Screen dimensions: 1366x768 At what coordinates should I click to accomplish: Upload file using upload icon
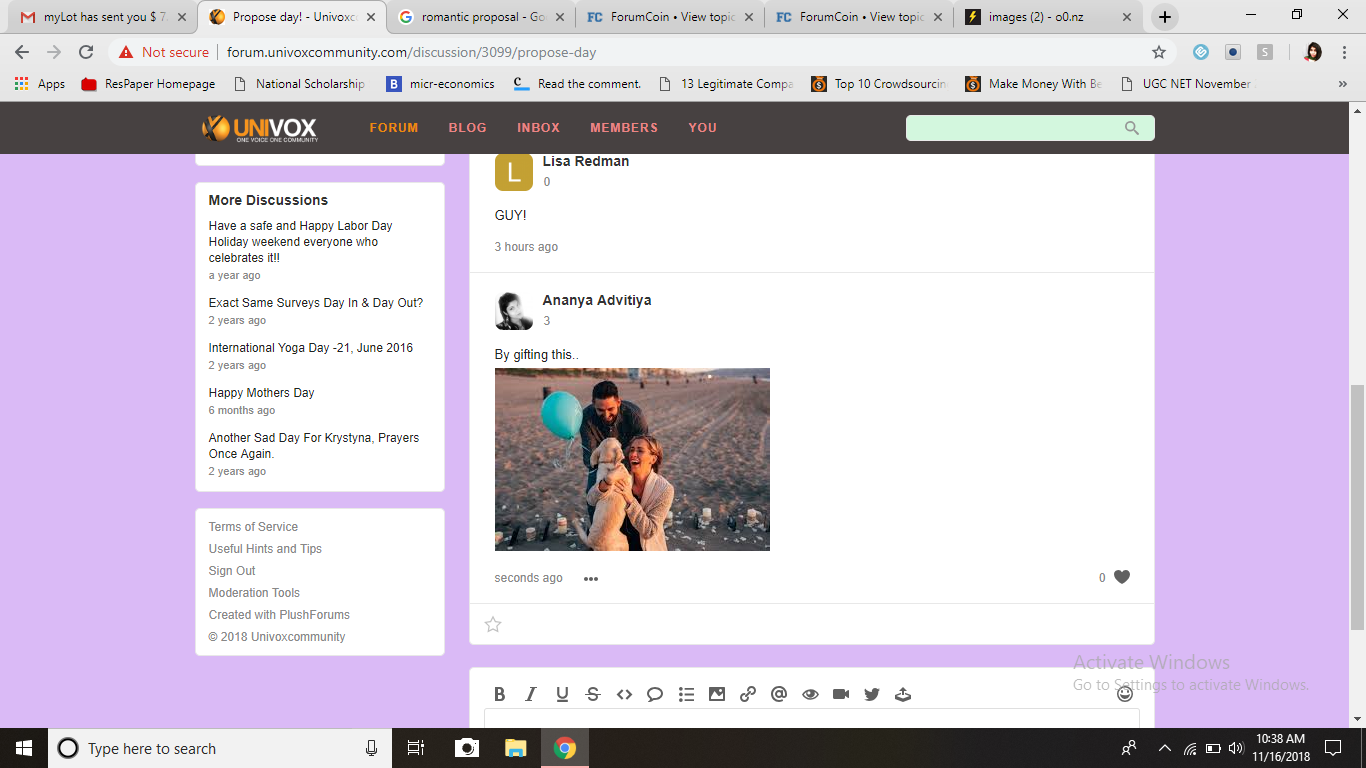pos(903,694)
